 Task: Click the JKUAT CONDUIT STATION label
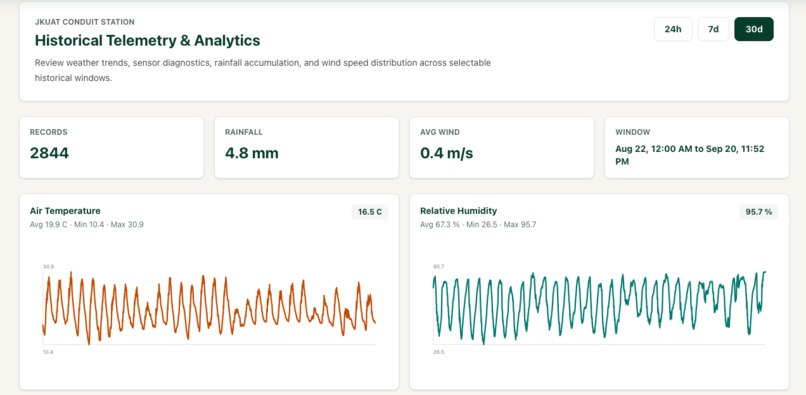(85, 22)
